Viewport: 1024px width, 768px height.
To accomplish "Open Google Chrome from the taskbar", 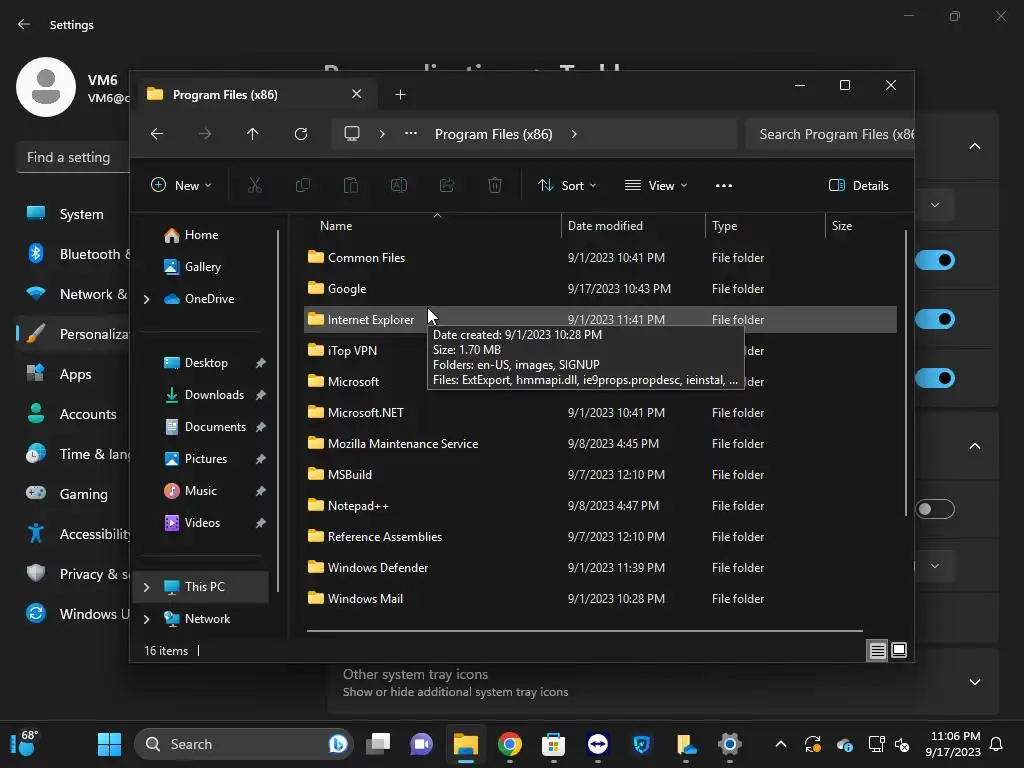I will coord(510,744).
